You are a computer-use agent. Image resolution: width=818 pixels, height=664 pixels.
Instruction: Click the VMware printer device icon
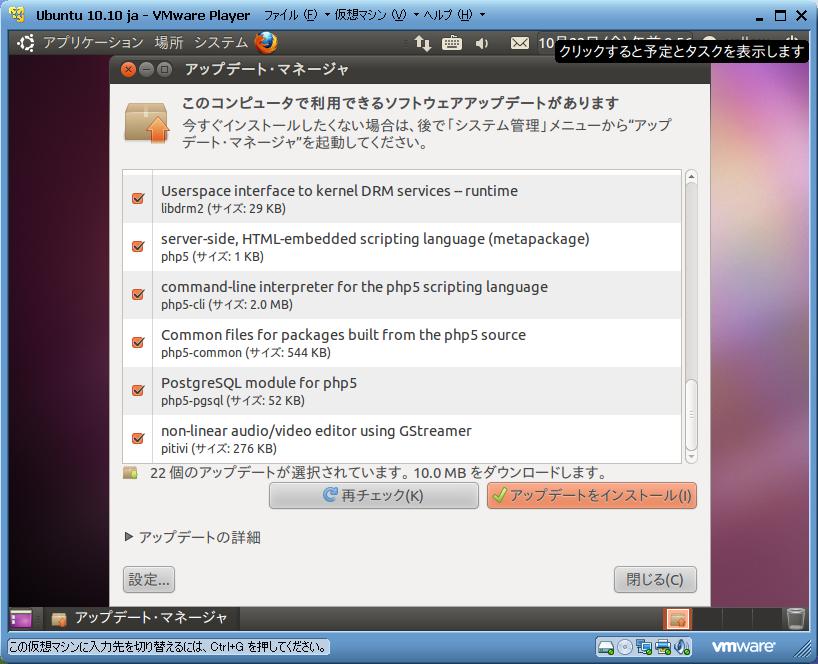[x=663, y=647]
